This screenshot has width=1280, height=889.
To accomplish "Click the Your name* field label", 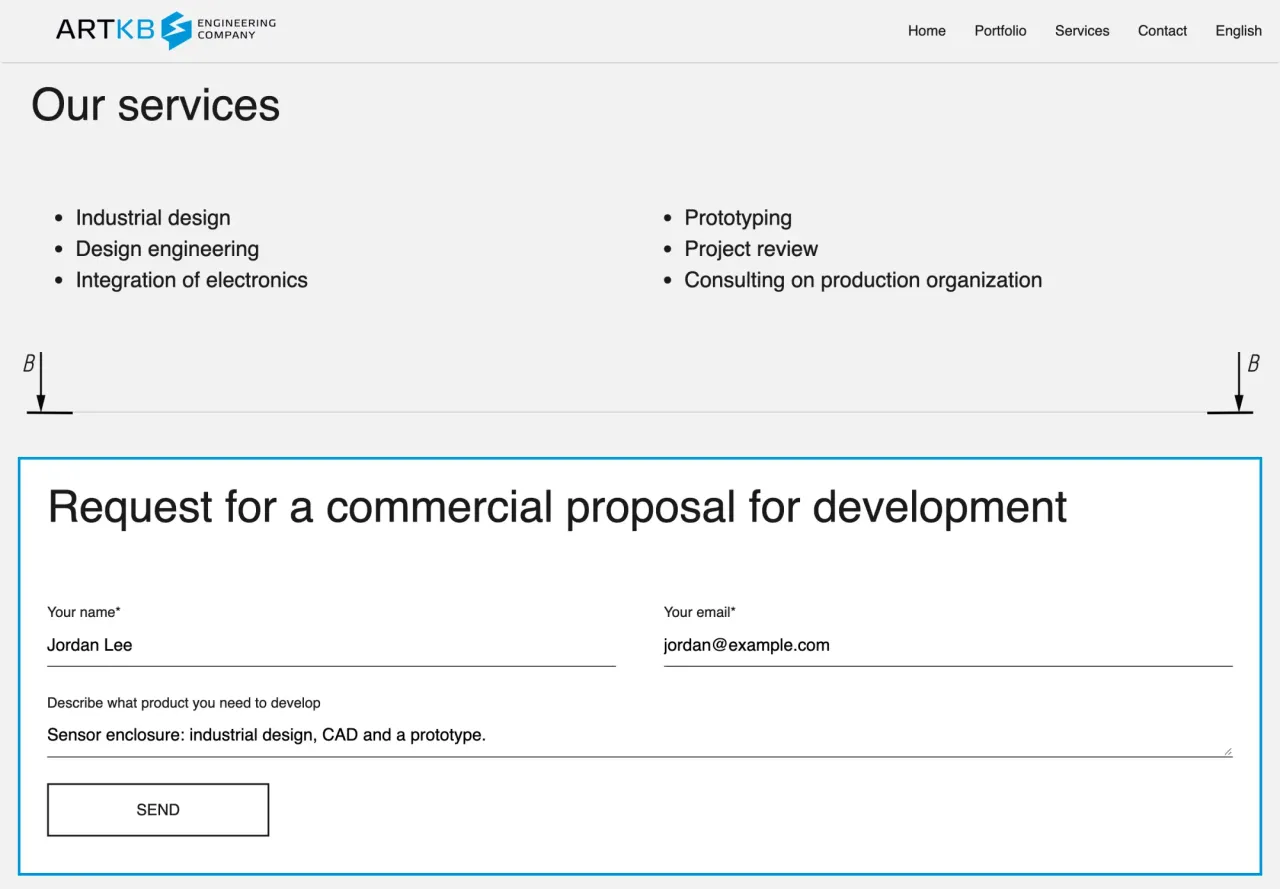I will point(84,612).
